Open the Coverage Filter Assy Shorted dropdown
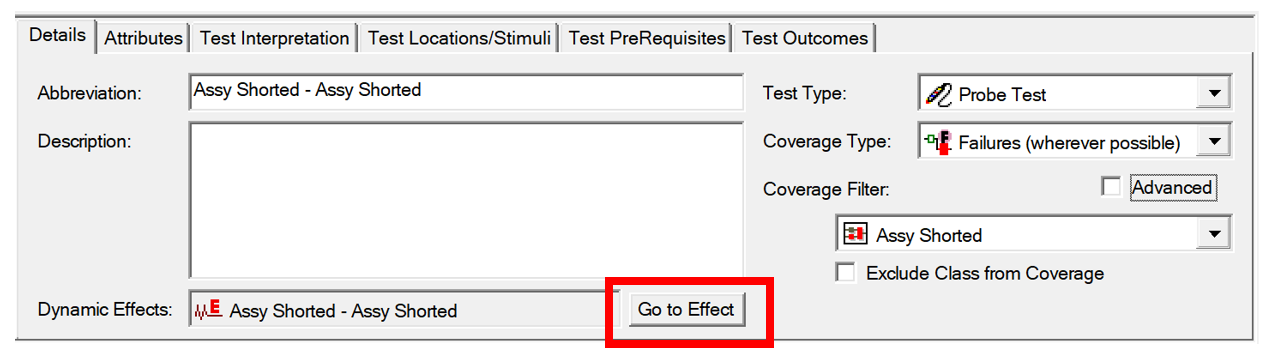The width and height of the screenshot is (1282, 360). click(1213, 235)
